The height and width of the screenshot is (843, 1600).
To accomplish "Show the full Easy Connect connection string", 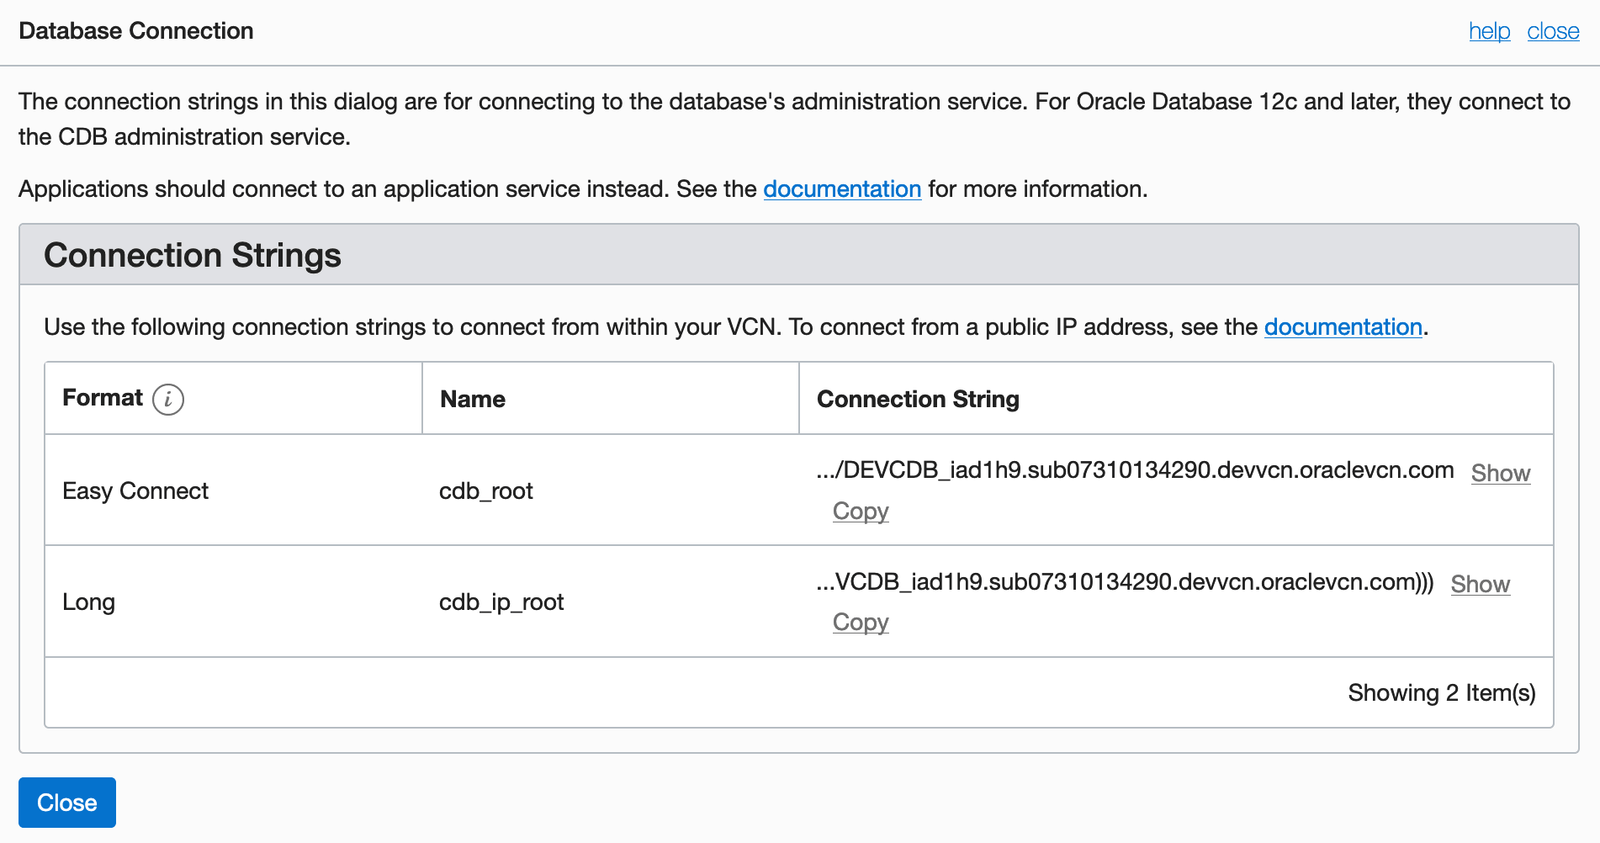I will click(1500, 473).
